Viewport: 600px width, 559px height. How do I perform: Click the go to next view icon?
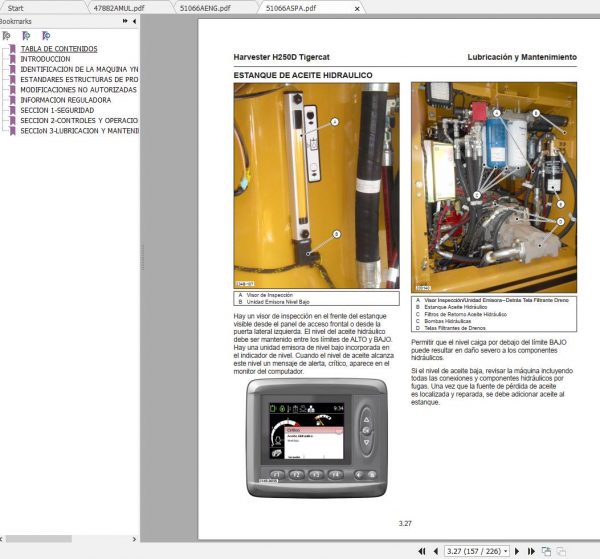(561, 551)
